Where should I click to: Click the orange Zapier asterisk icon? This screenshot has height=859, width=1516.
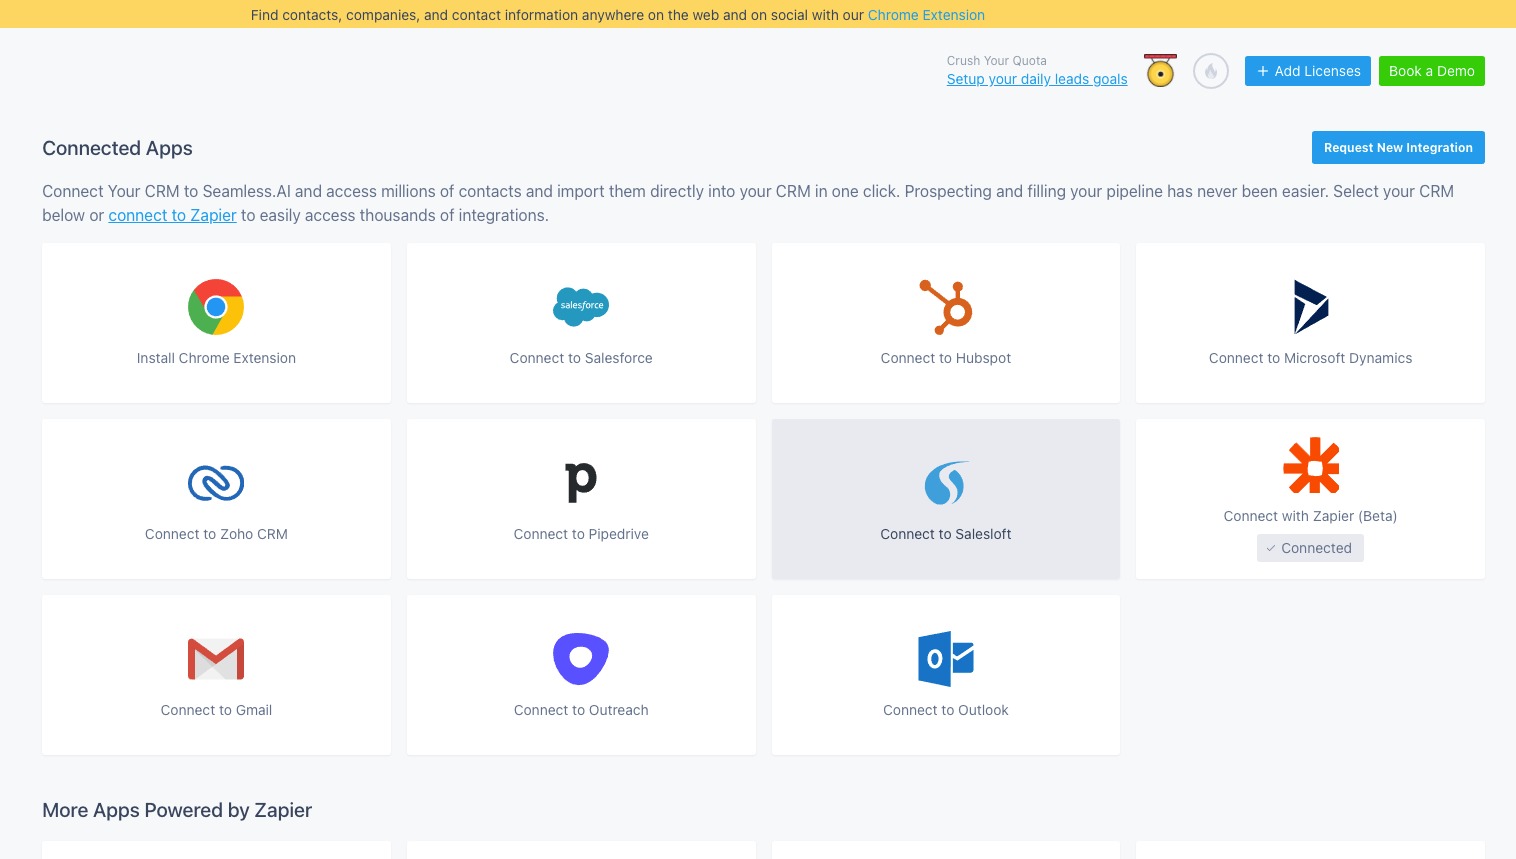(1311, 466)
